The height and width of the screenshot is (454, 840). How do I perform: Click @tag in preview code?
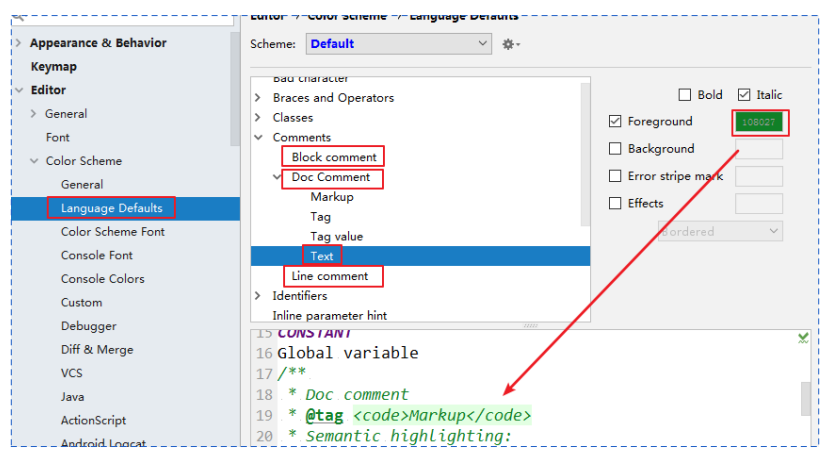click(x=324, y=415)
